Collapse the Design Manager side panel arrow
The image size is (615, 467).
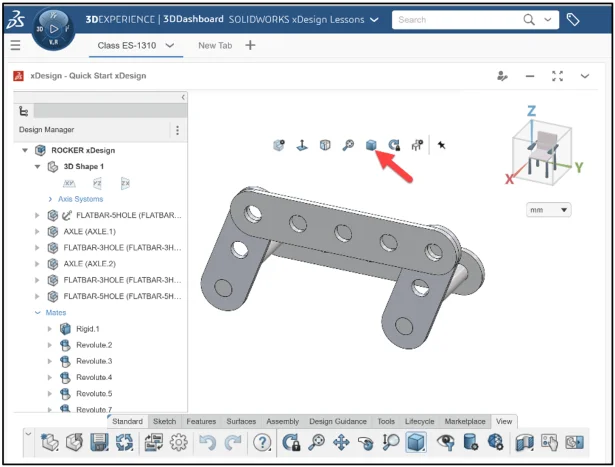pyautogui.click(x=183, y=97)
